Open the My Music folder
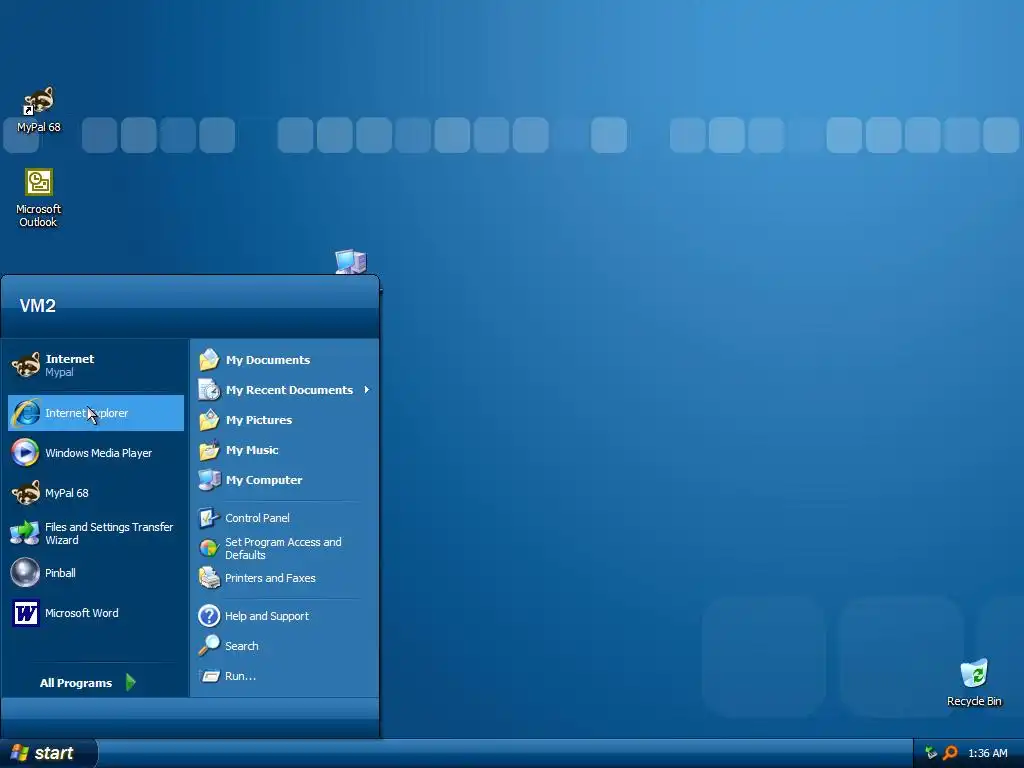 tap(285, 450)
